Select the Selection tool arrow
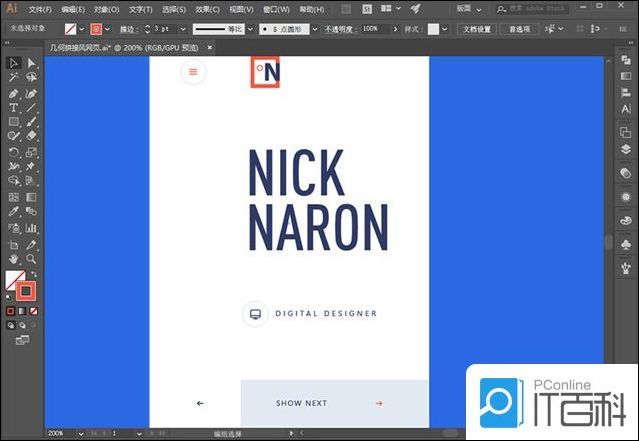639x441 pixels. 14,63
